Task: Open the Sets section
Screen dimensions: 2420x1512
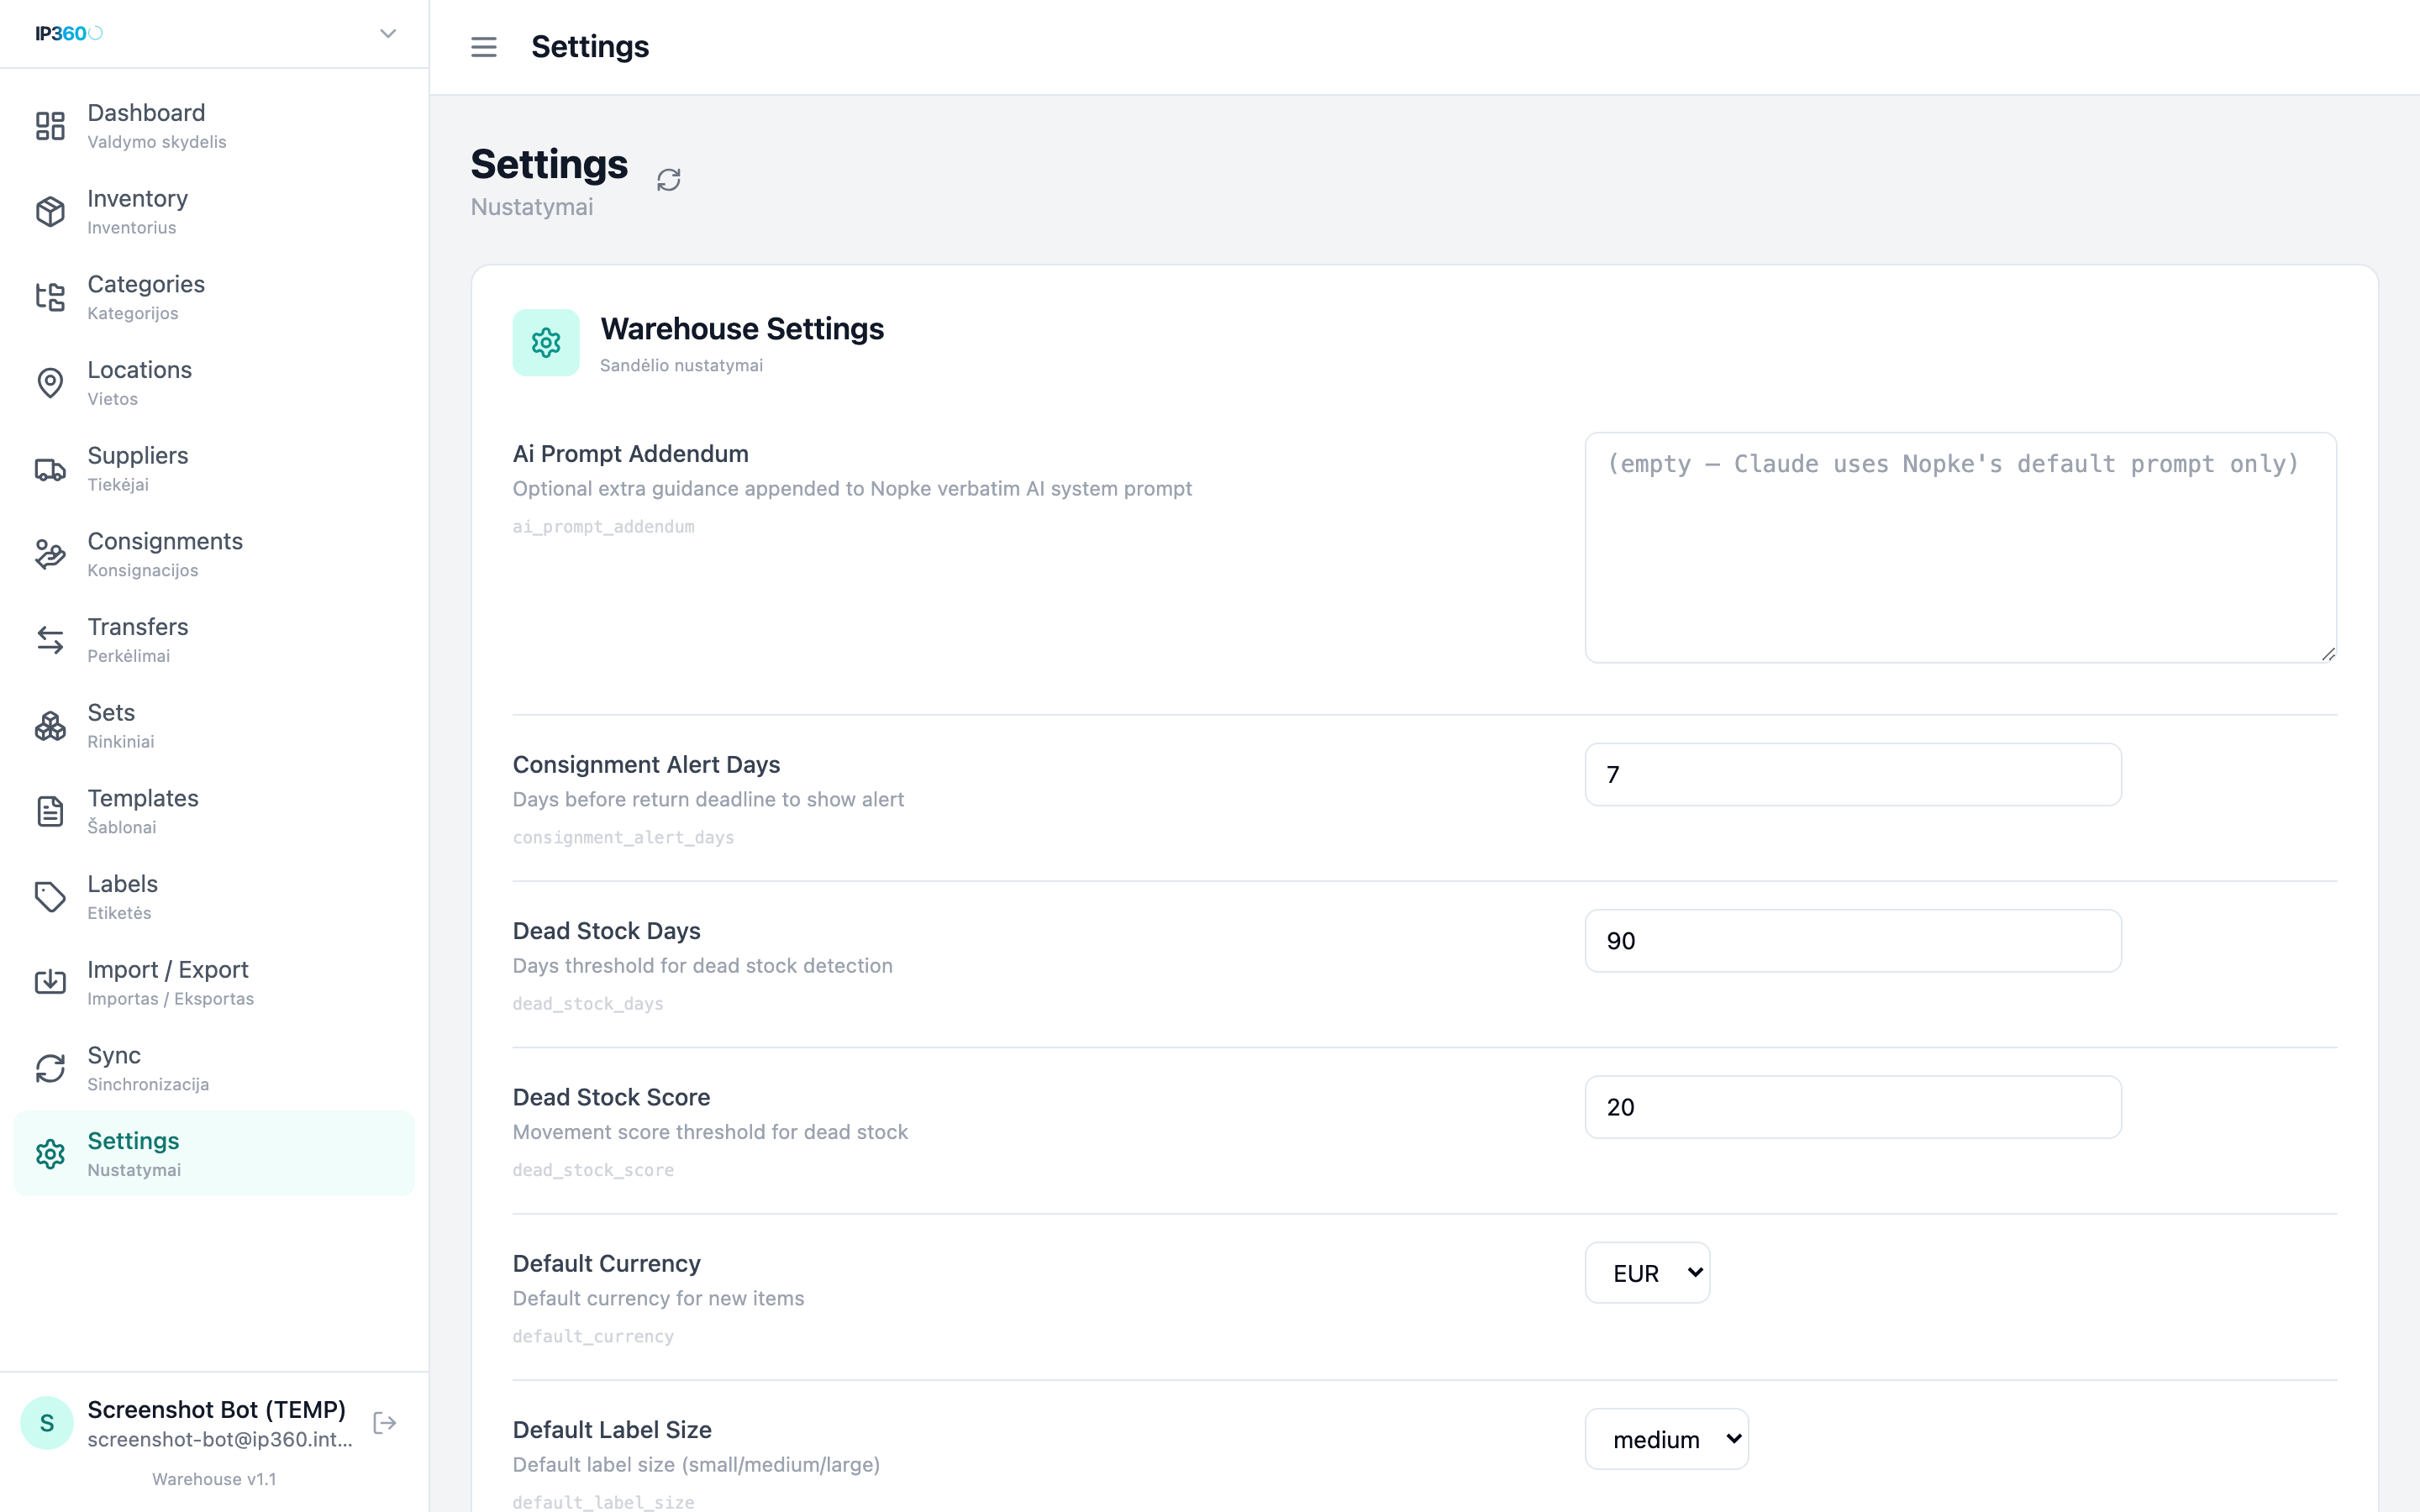Action: click(214, 726)
